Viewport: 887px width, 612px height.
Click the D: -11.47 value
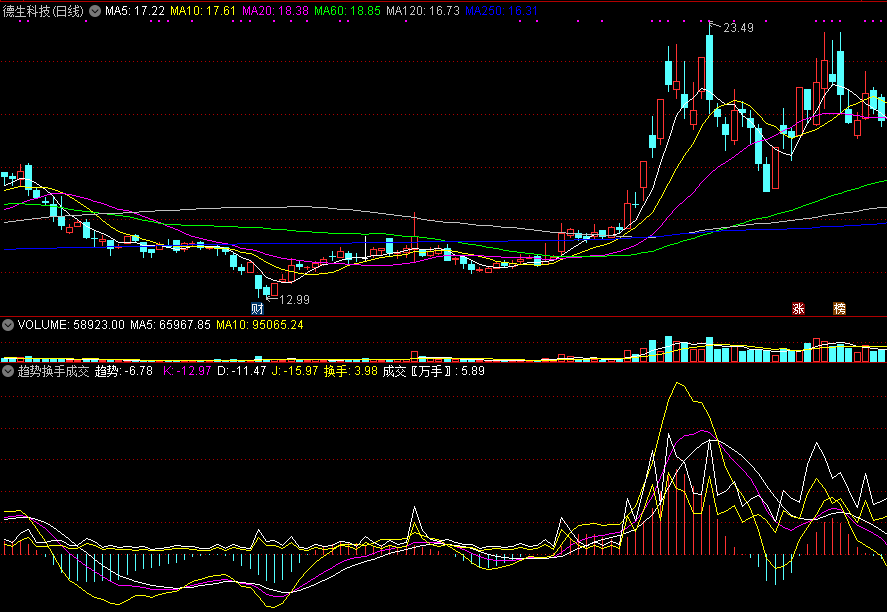[x=242, y=371]
